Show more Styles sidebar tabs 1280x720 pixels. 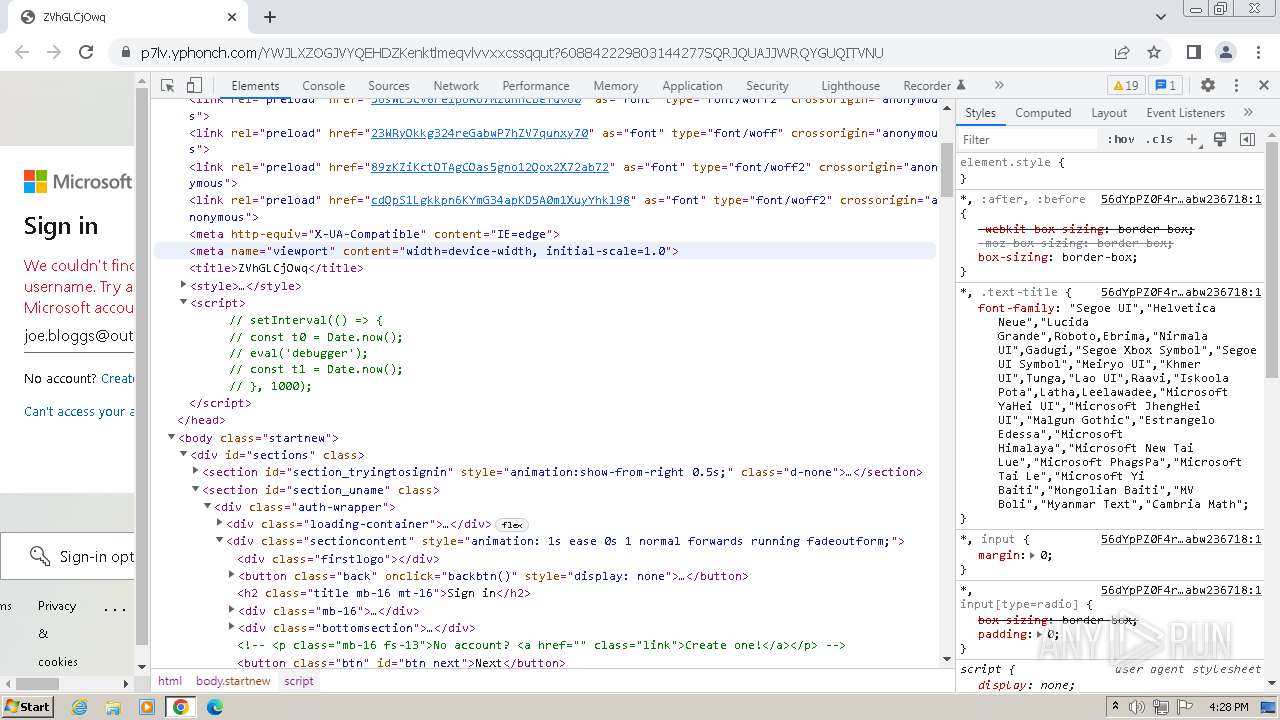coord(1248,113)
